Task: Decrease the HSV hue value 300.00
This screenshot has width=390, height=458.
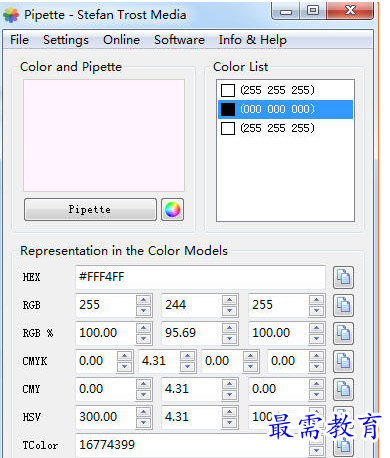Action: point(143,423)
